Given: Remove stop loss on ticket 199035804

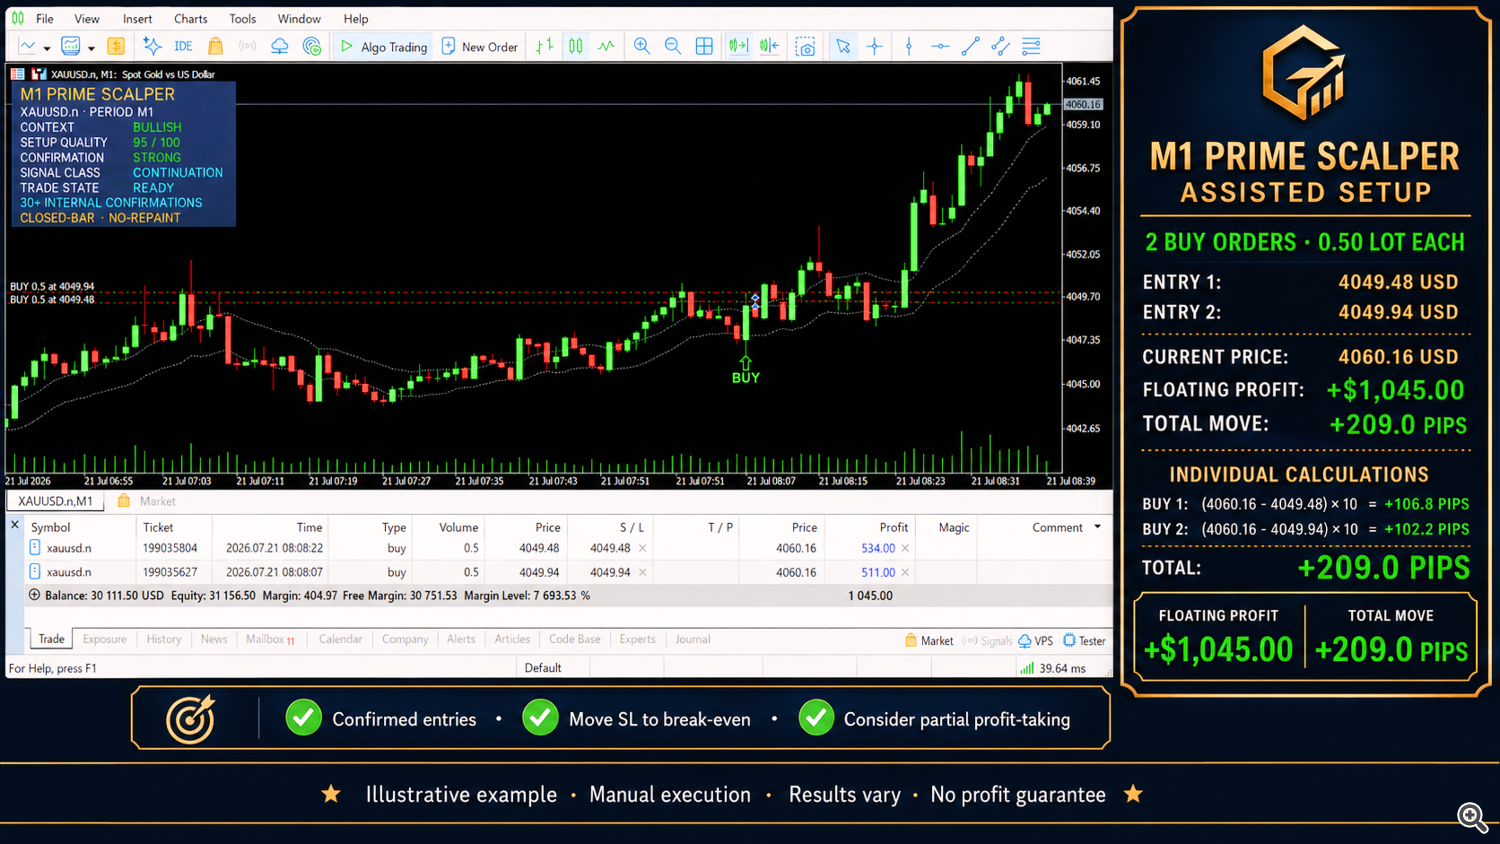Looking at the screenshot, I should [642, 548].
